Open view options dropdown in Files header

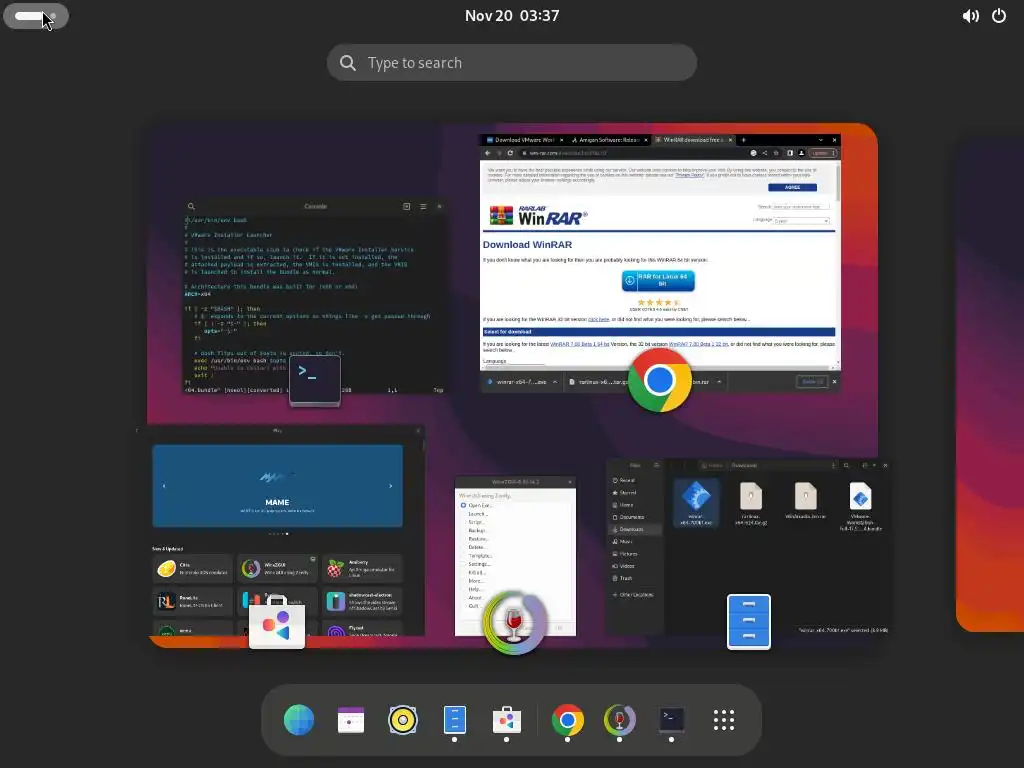pyautogui.click(x=874, y=466)
